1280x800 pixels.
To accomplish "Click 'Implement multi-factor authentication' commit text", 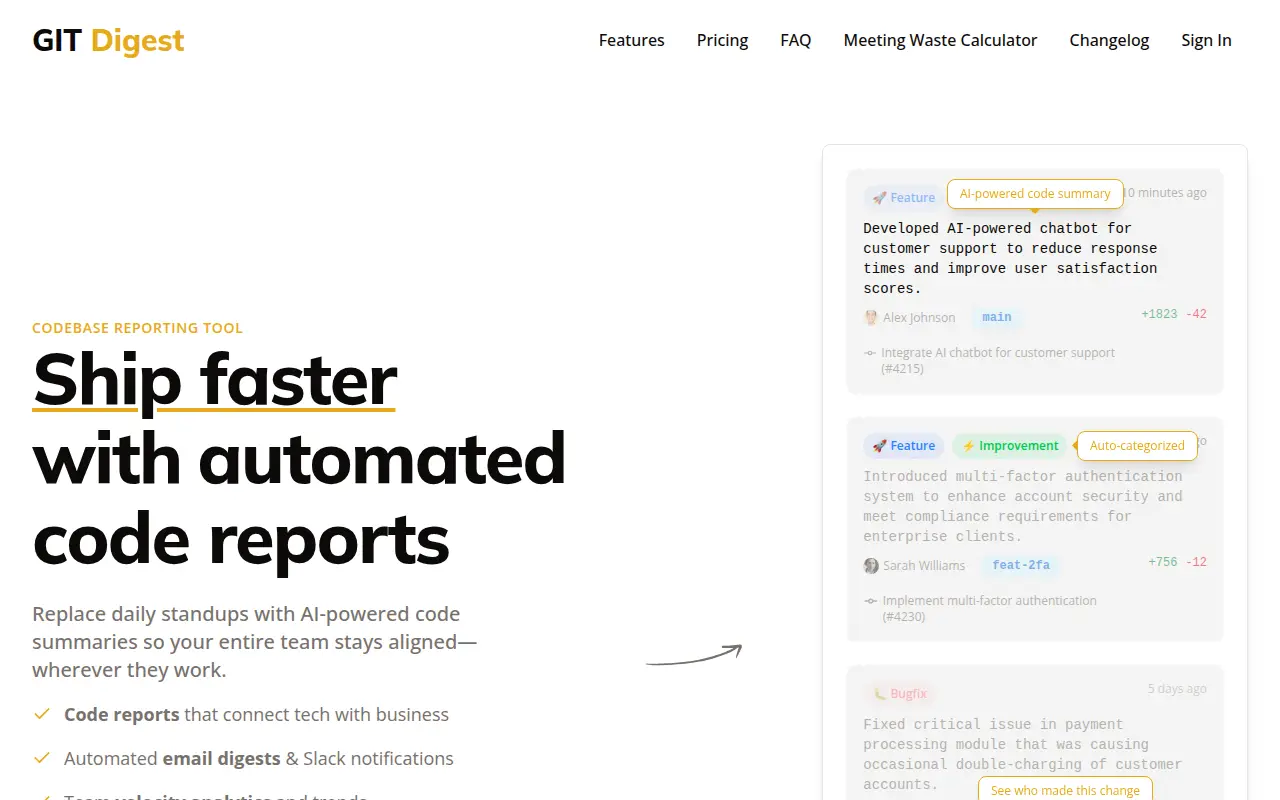I will (989, 608).
